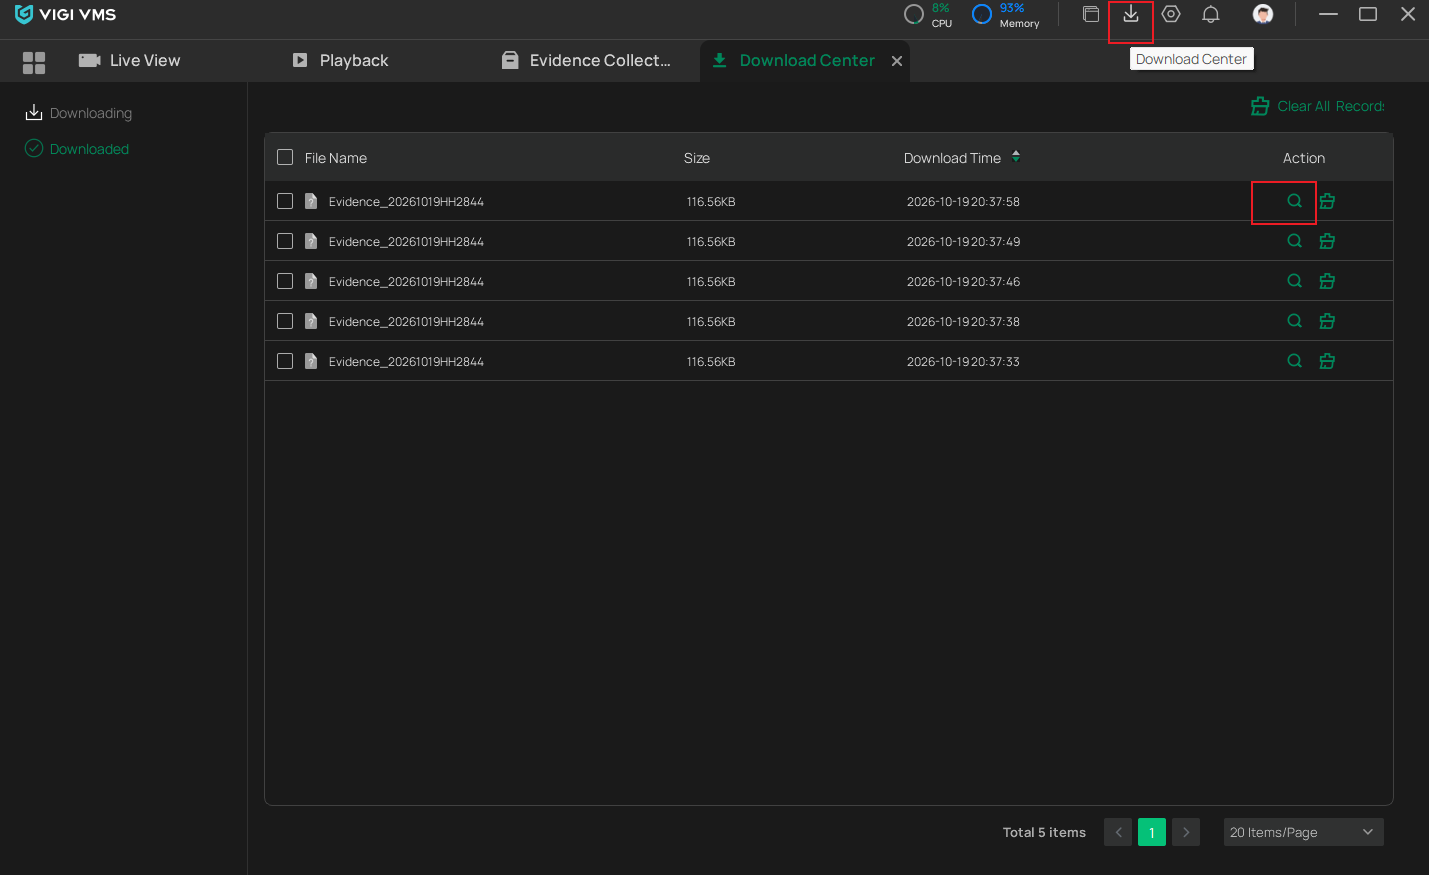This screenshot has height=875, width=1429.
Task: Tick checkbox for the 20:37:58 row
Action: click(285, 201)
